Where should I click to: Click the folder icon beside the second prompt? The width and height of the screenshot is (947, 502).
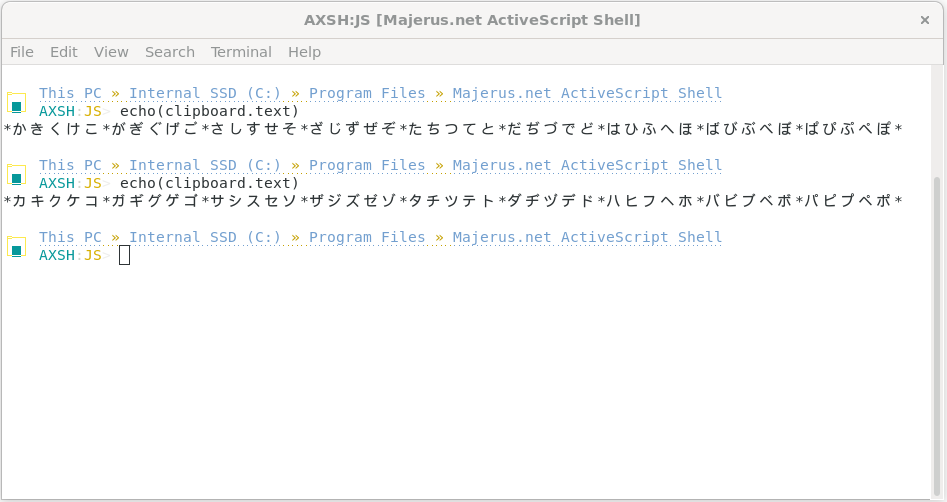coord(16,174)
